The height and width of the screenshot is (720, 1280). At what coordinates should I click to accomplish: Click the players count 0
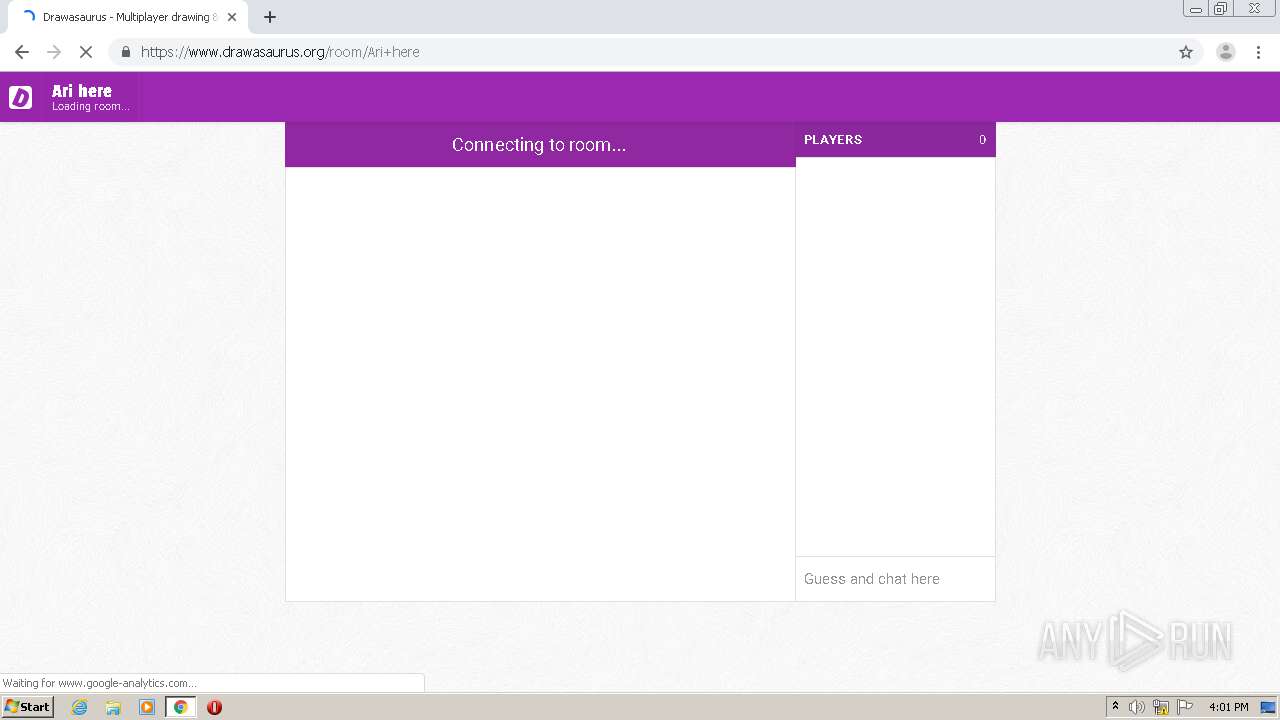click(982, 140)
